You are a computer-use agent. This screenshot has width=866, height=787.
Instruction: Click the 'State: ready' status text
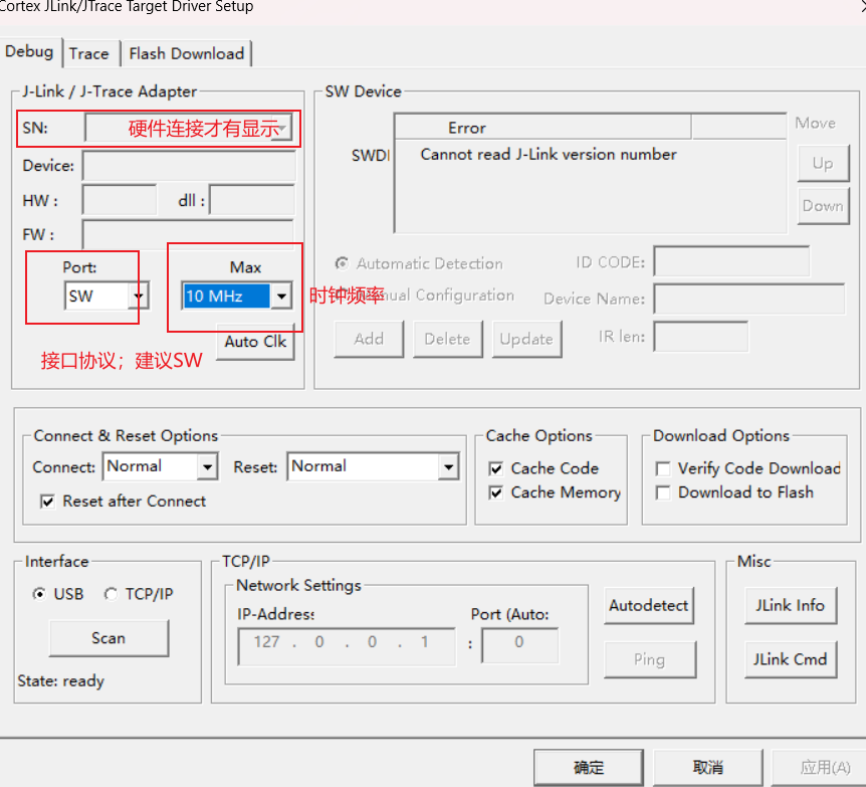(x=61, y=681)
